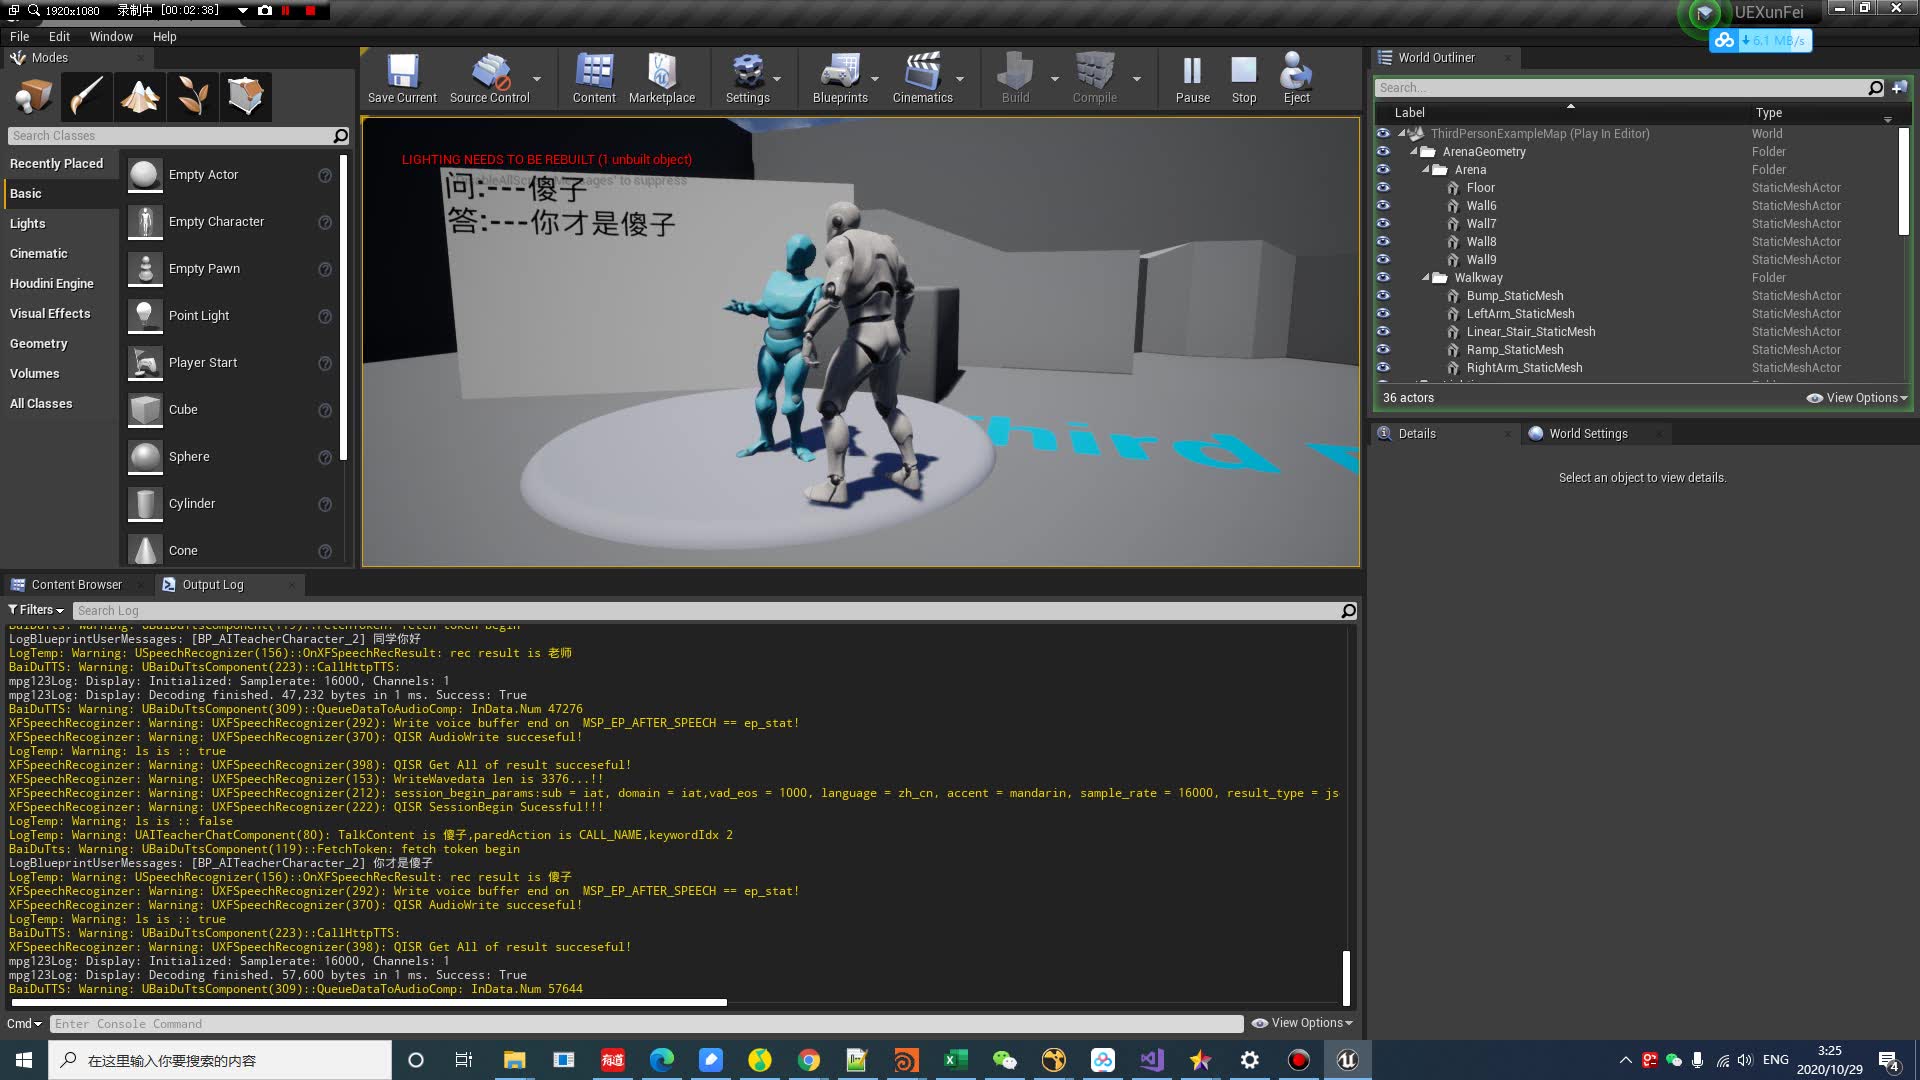The width and height of the screenshot is (1920, 1080).
Task: Toggle visibility of the Floor actor
Action: [1383, 188]
